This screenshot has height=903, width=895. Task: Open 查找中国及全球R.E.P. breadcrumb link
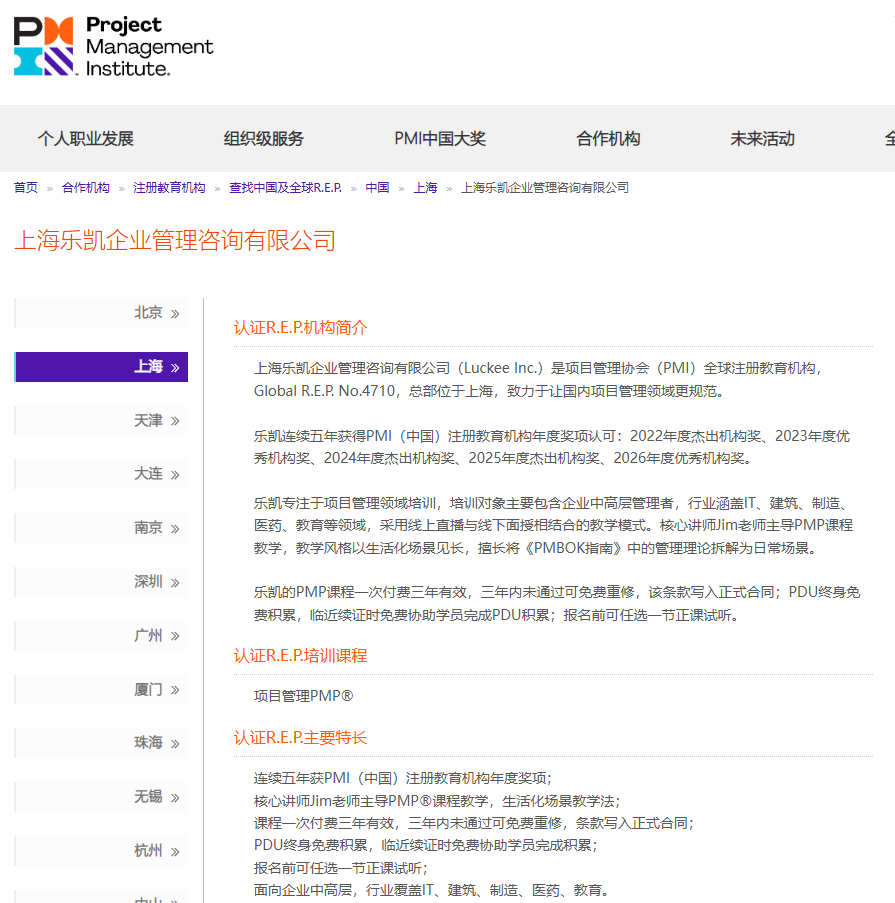click(285, 188)
